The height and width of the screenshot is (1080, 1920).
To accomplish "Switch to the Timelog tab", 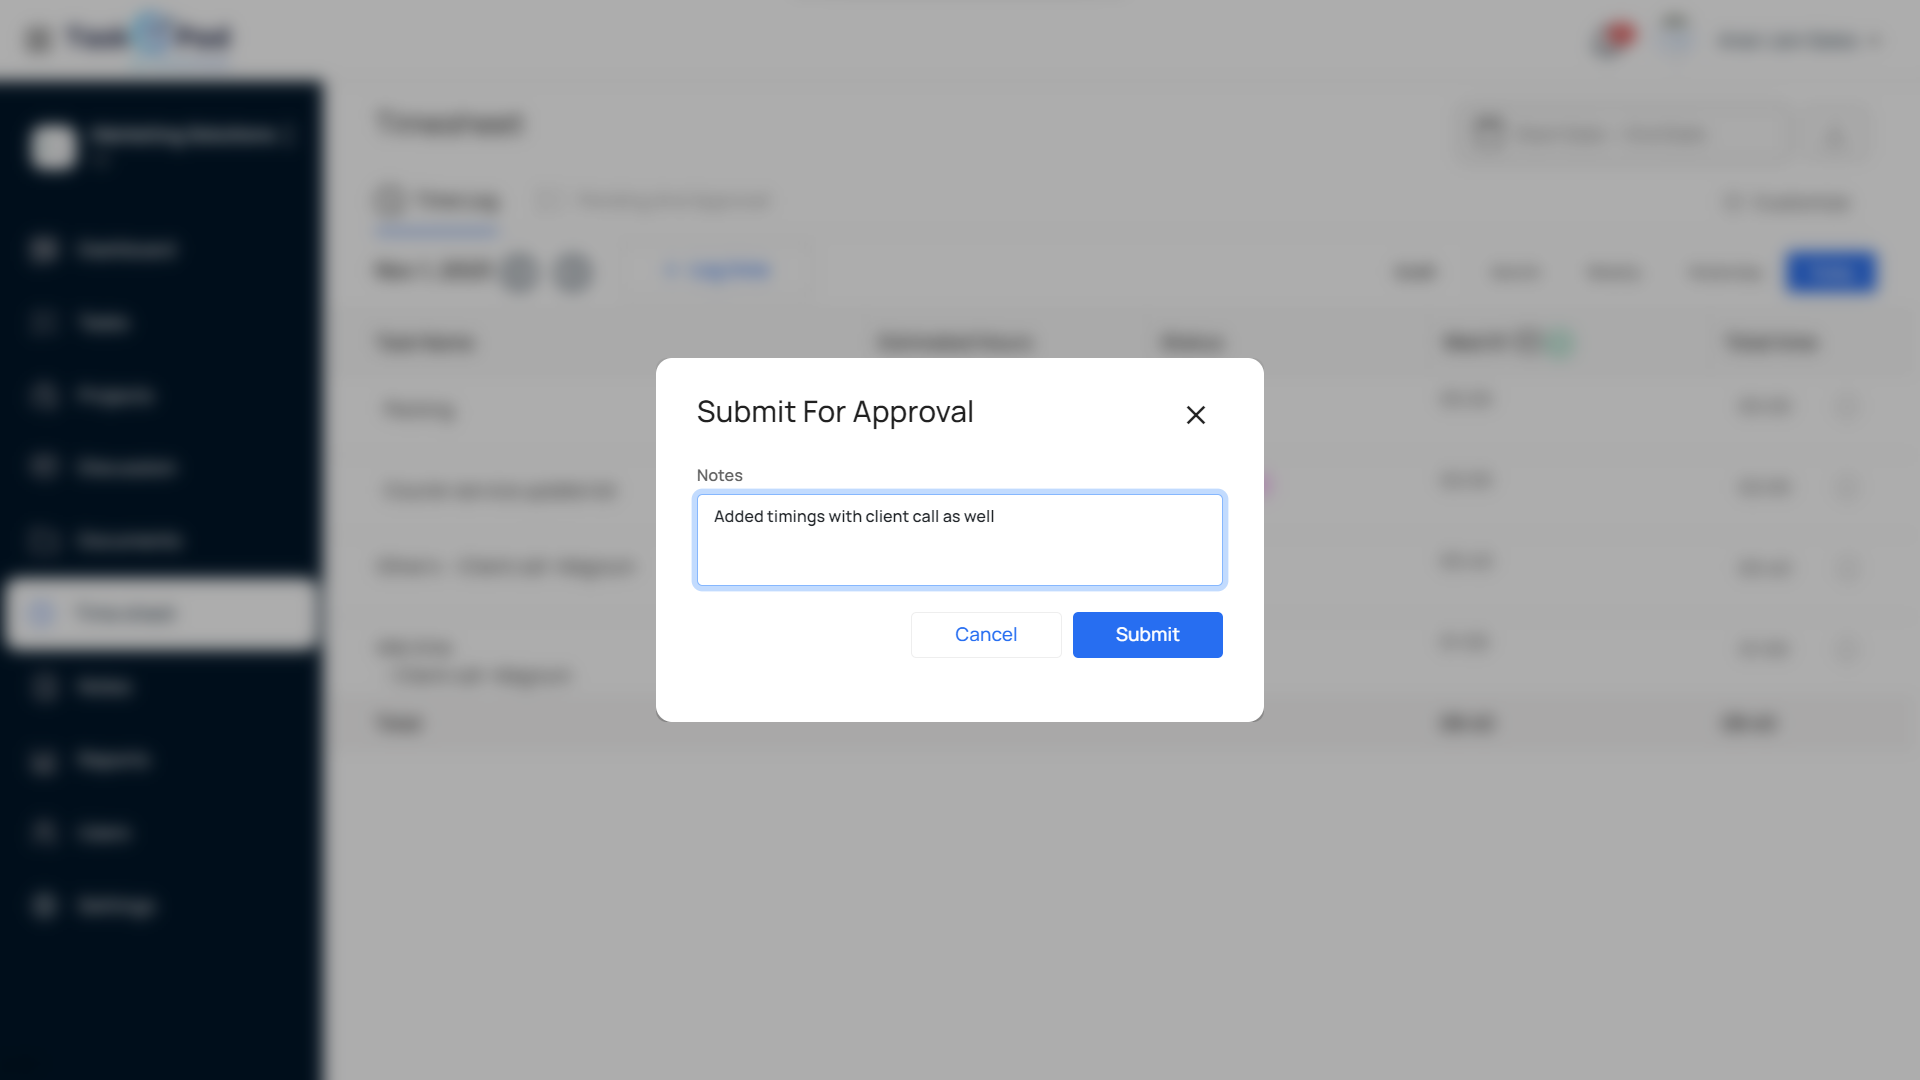I will 438,201.
